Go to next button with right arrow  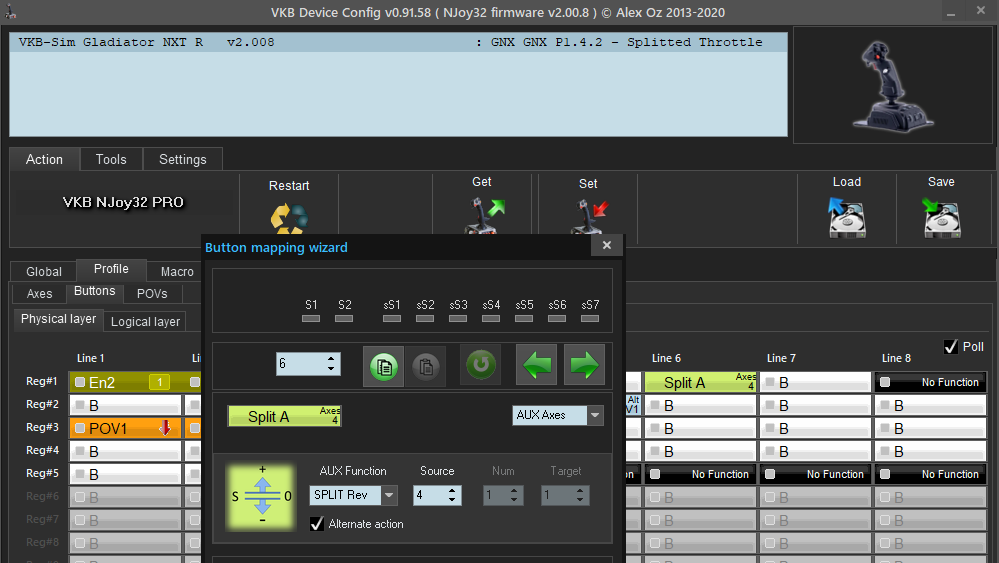tap(584, 365)
